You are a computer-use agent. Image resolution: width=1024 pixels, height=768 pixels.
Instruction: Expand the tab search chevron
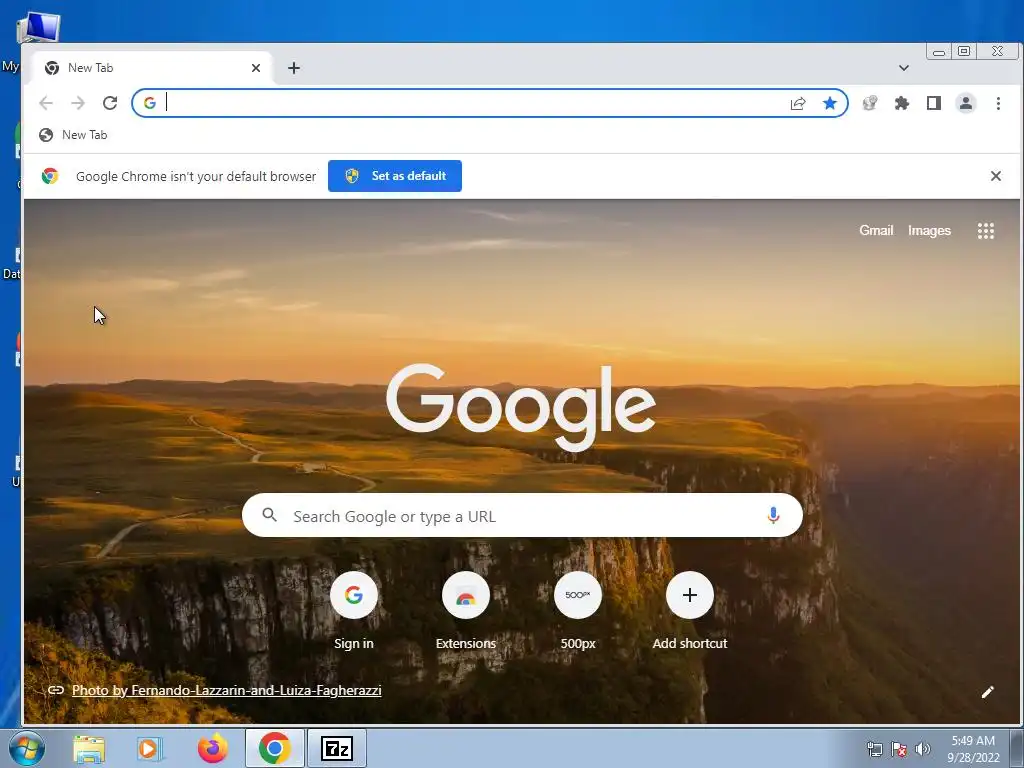click(x=904, y=68)
